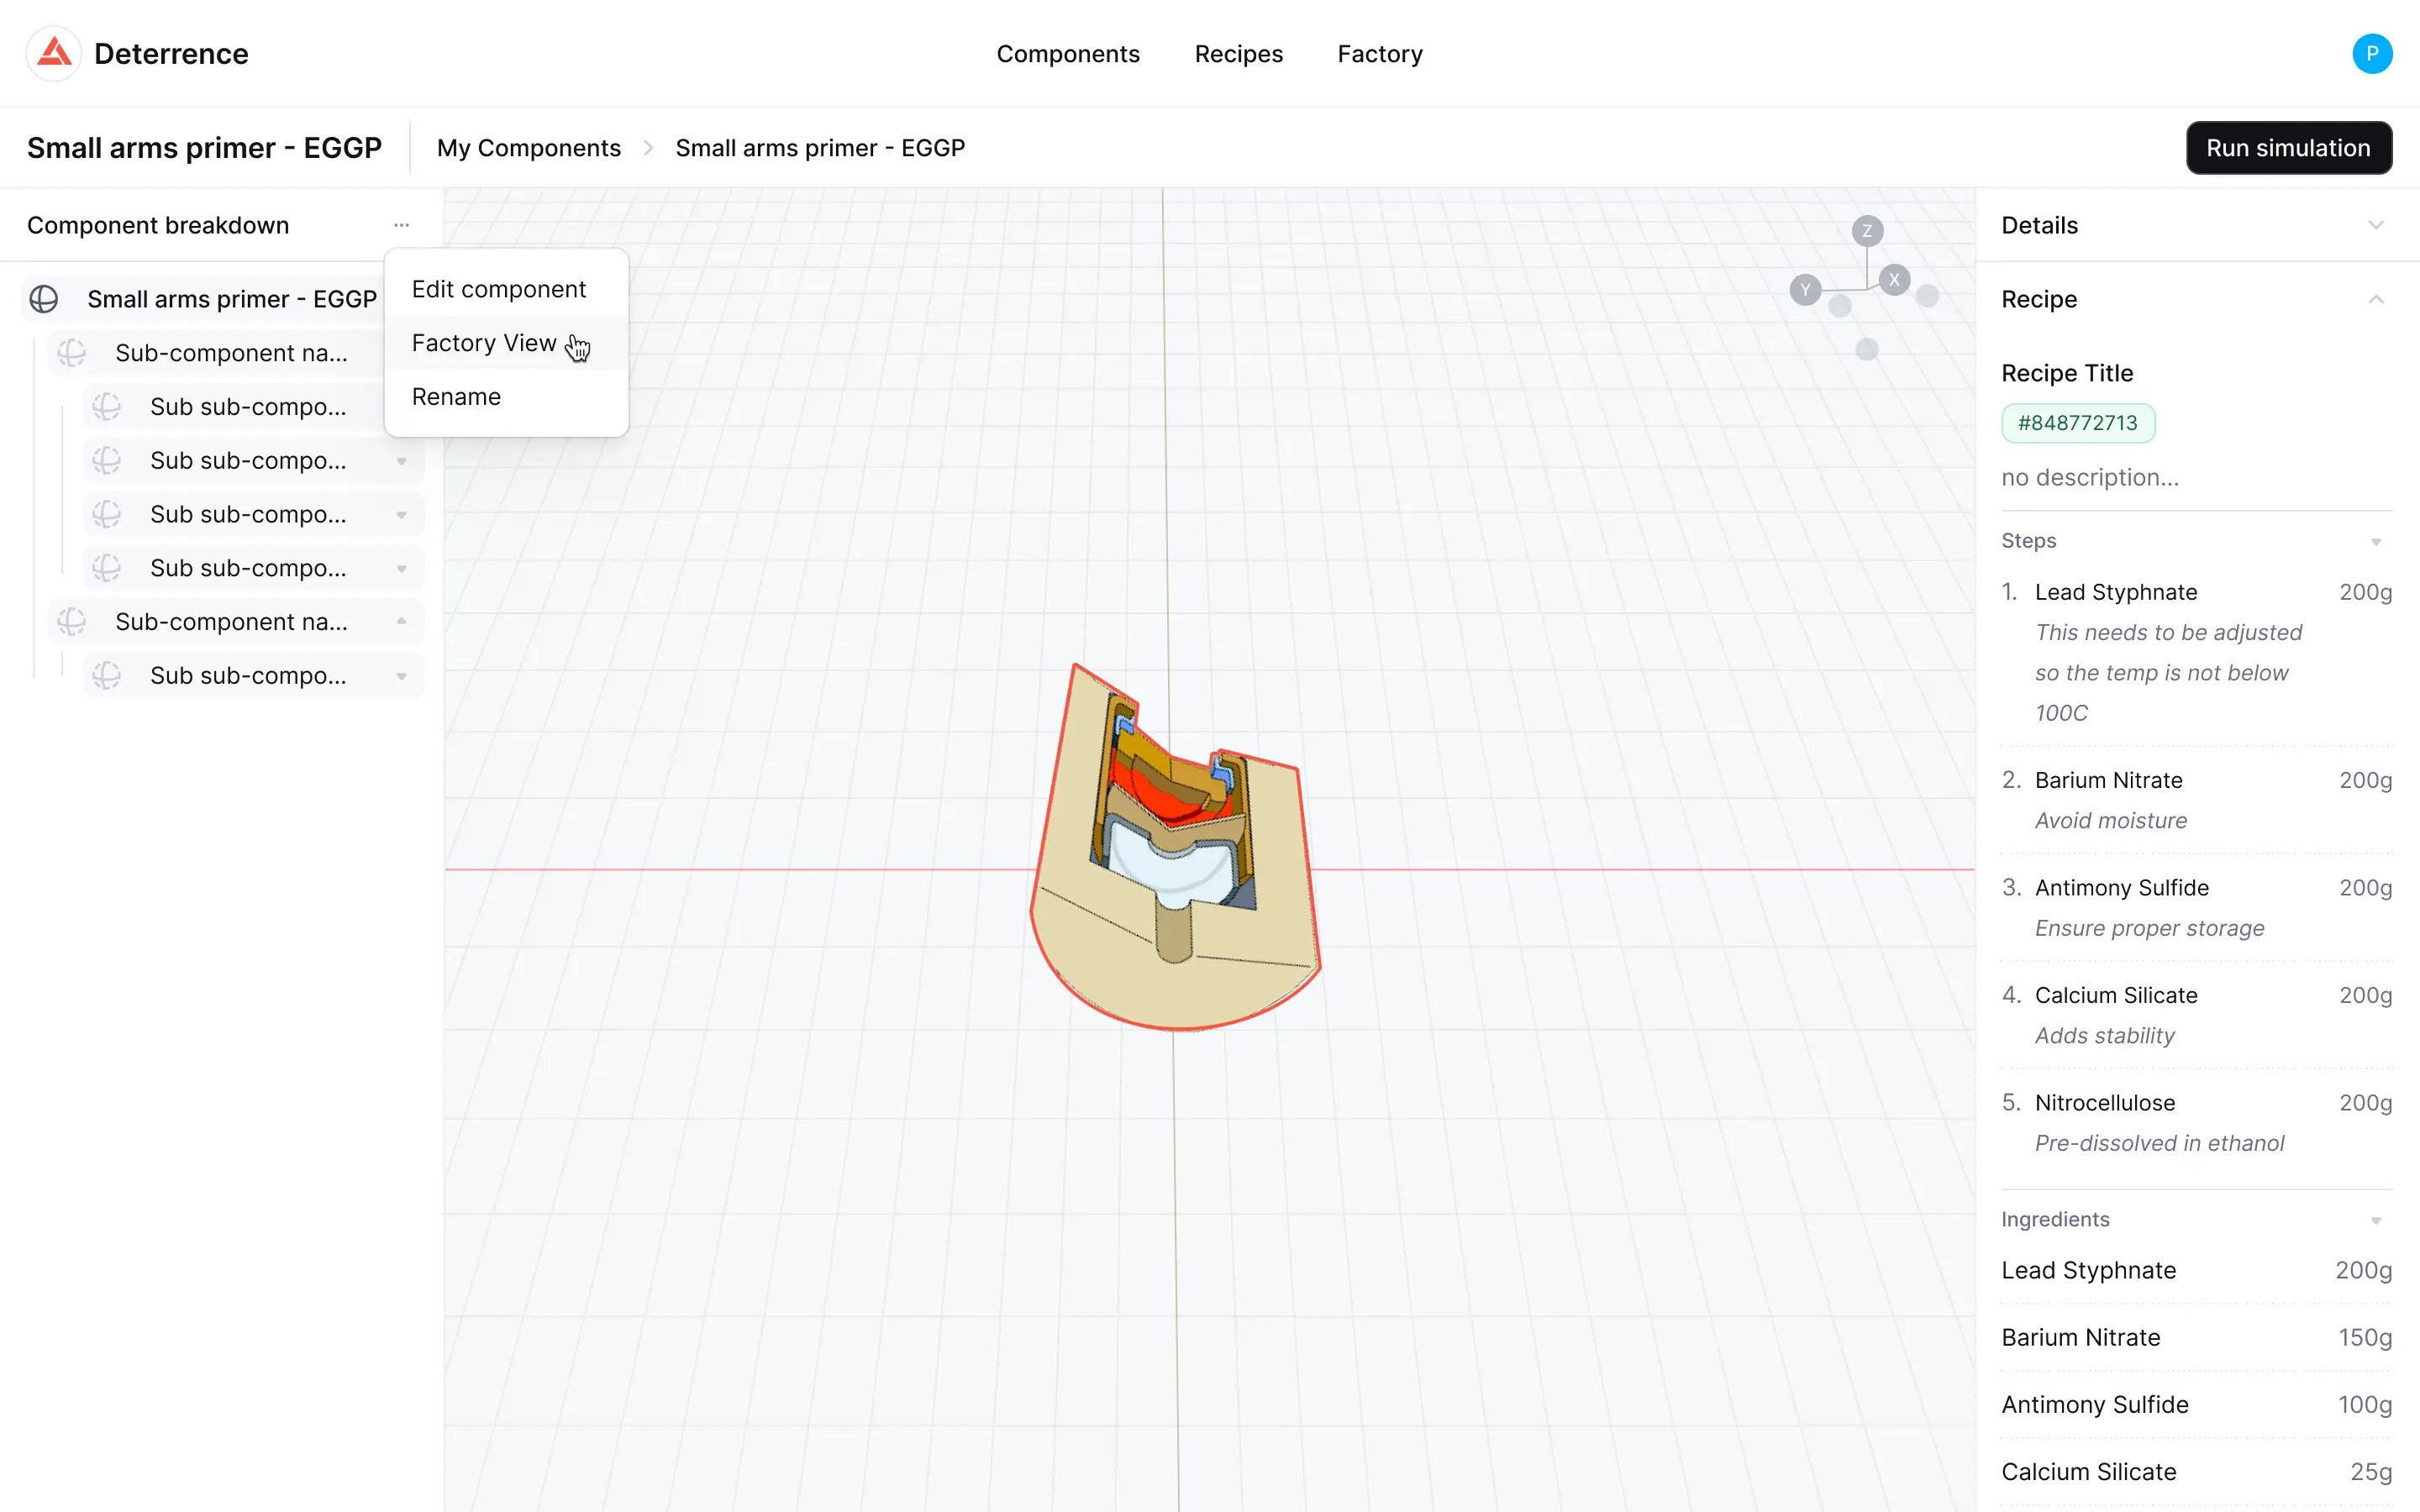Click the Small arms primer root component icon
The image size is (2420, 1512).
[44, 299]
